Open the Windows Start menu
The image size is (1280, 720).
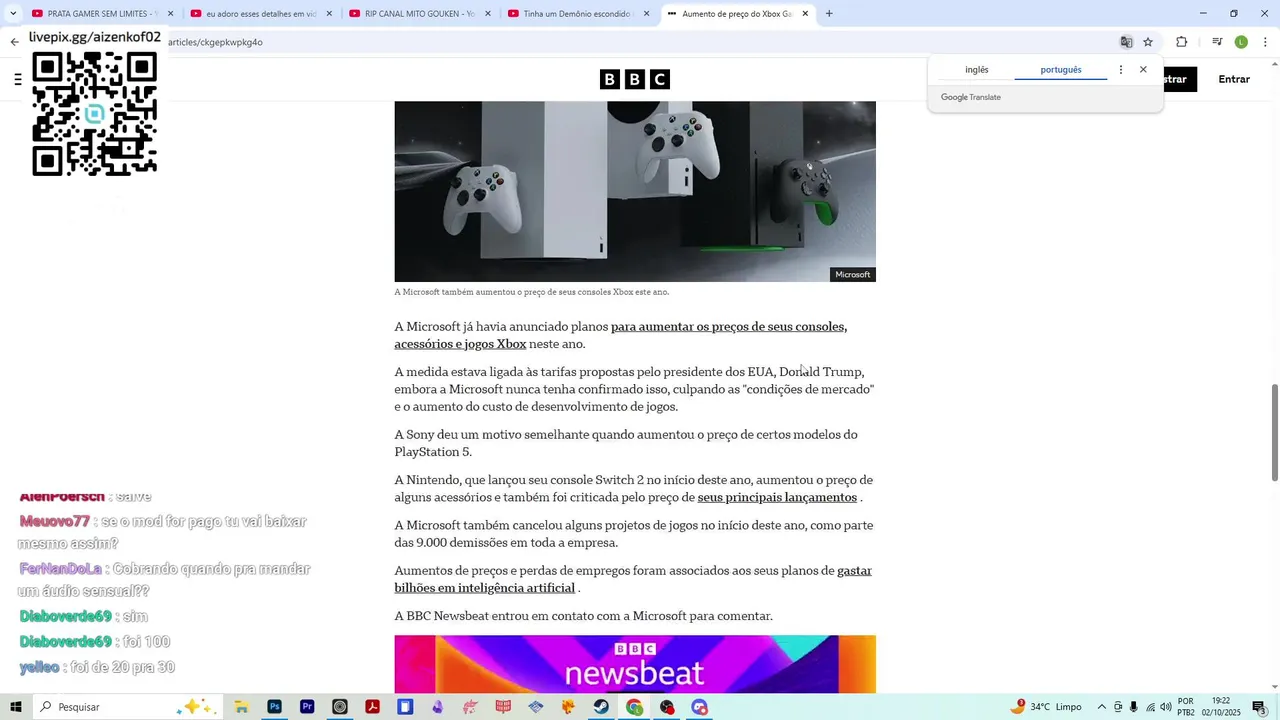[x=15, y=707]
